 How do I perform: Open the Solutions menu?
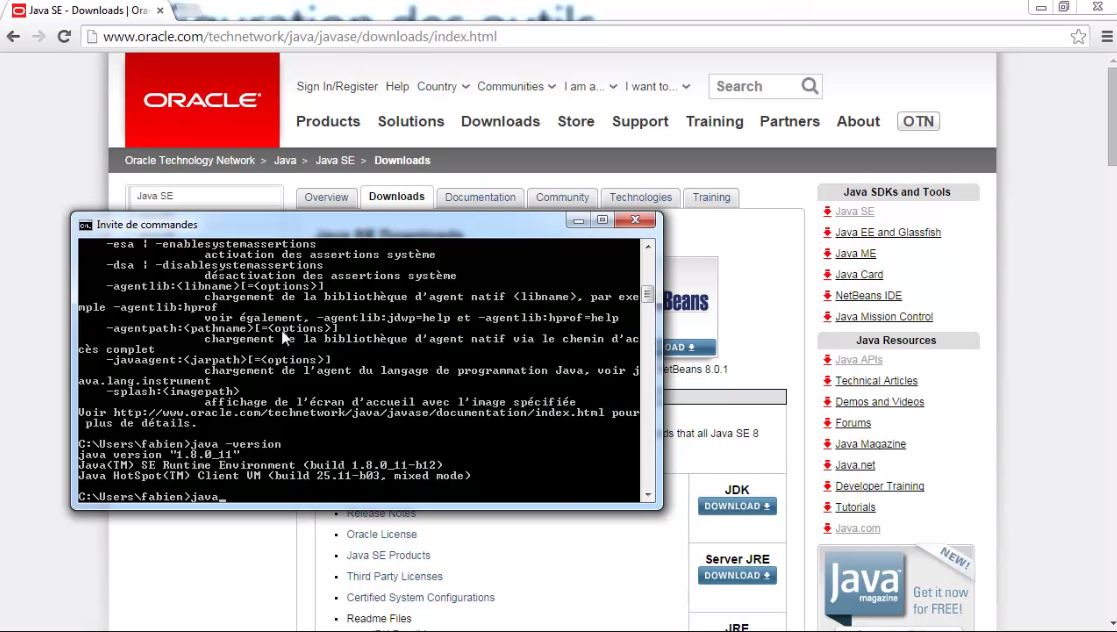[411, 122]
